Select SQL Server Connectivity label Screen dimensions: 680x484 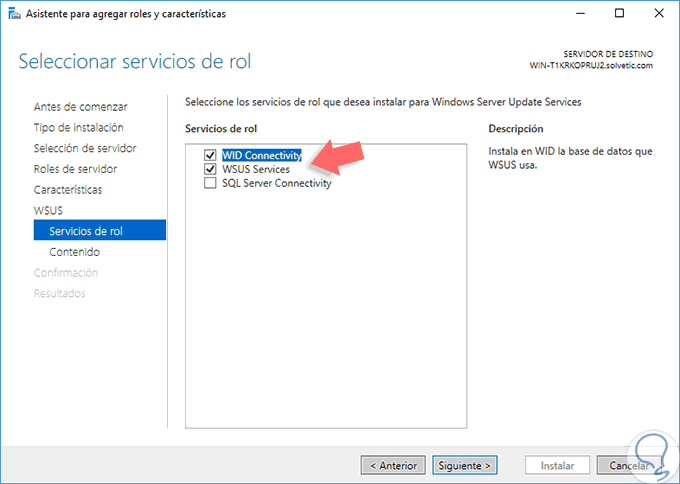point(276,184)
